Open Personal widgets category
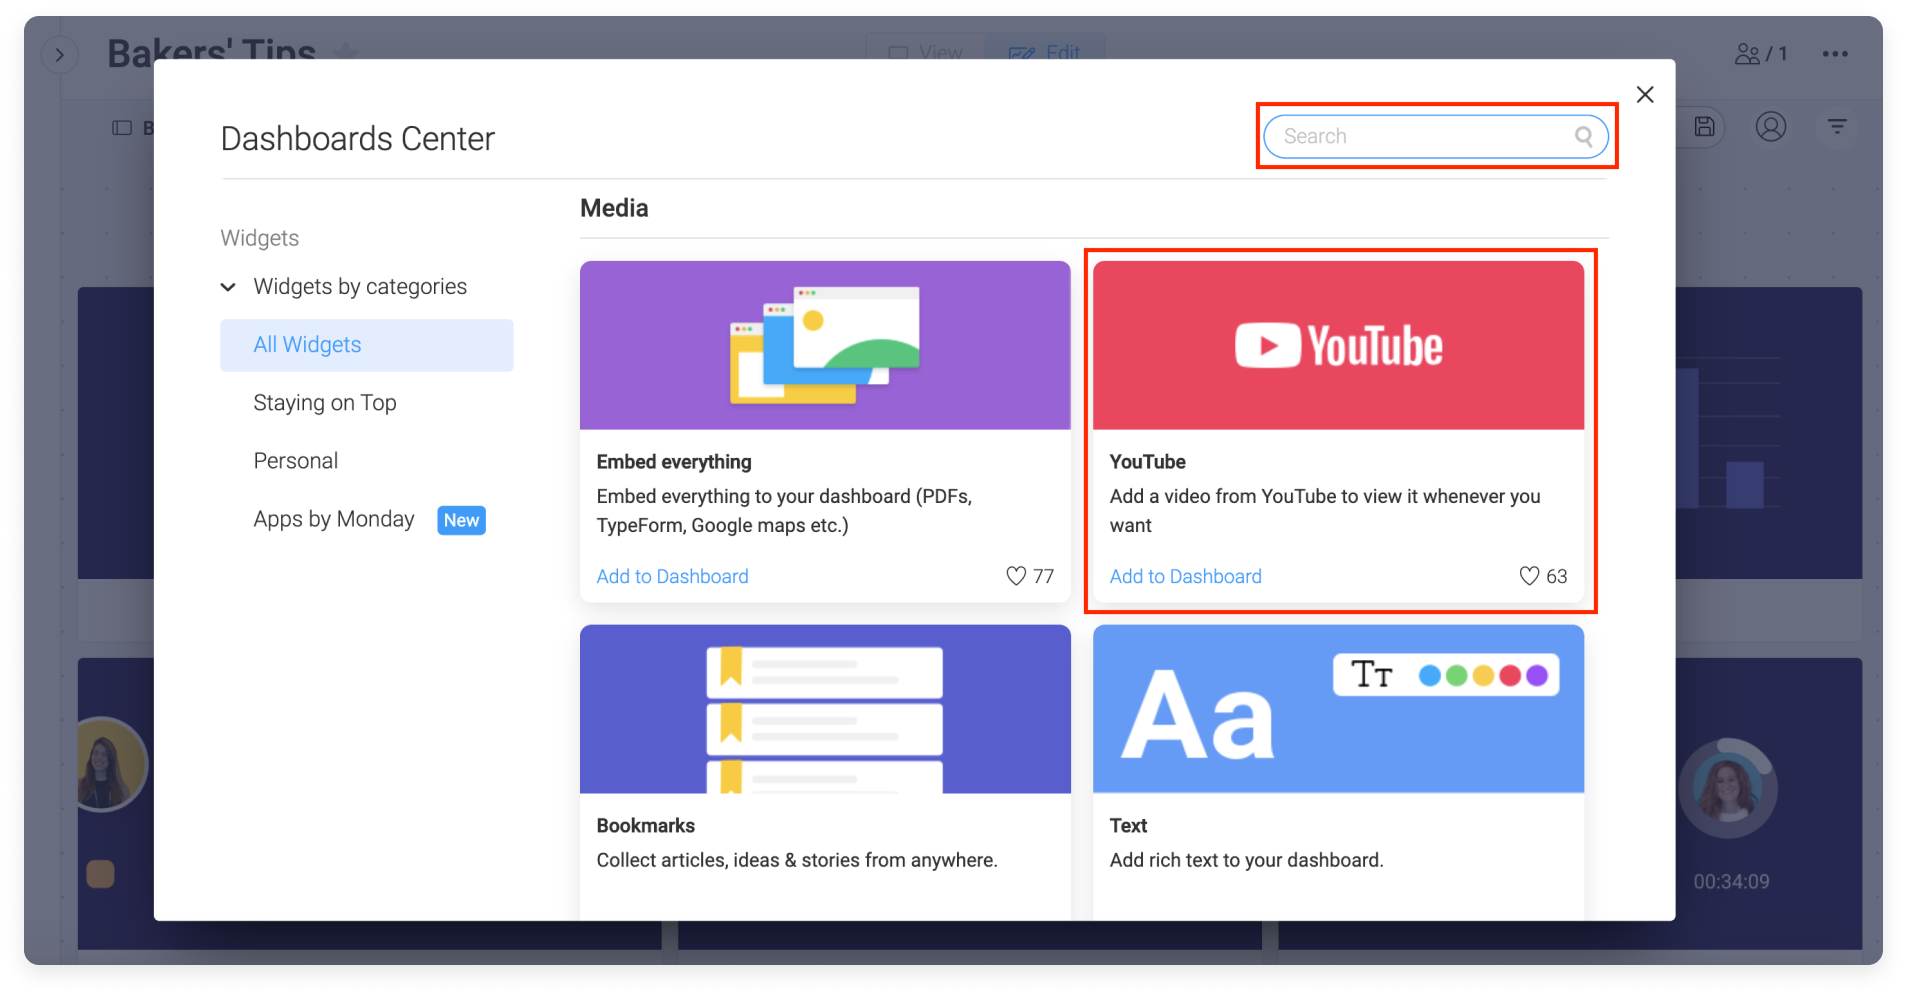The width and height of the screenshot is (1907, 997). click(296, 461)
